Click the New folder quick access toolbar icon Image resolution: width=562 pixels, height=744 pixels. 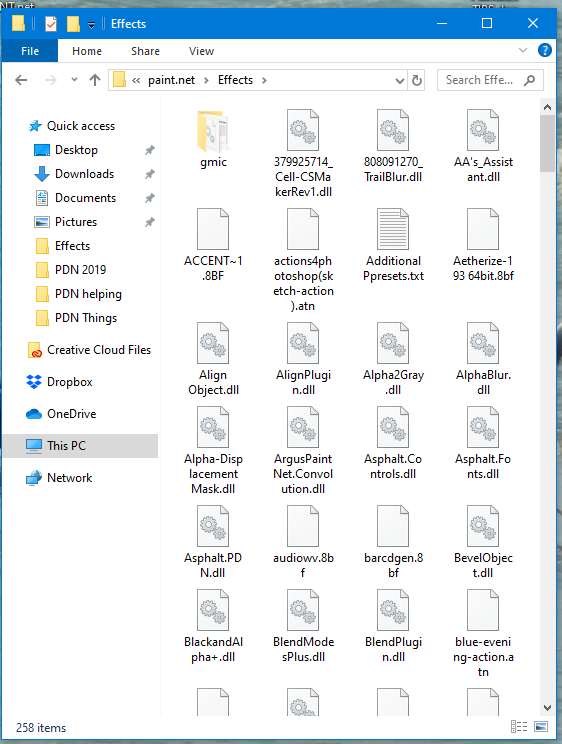pos(73,24)
